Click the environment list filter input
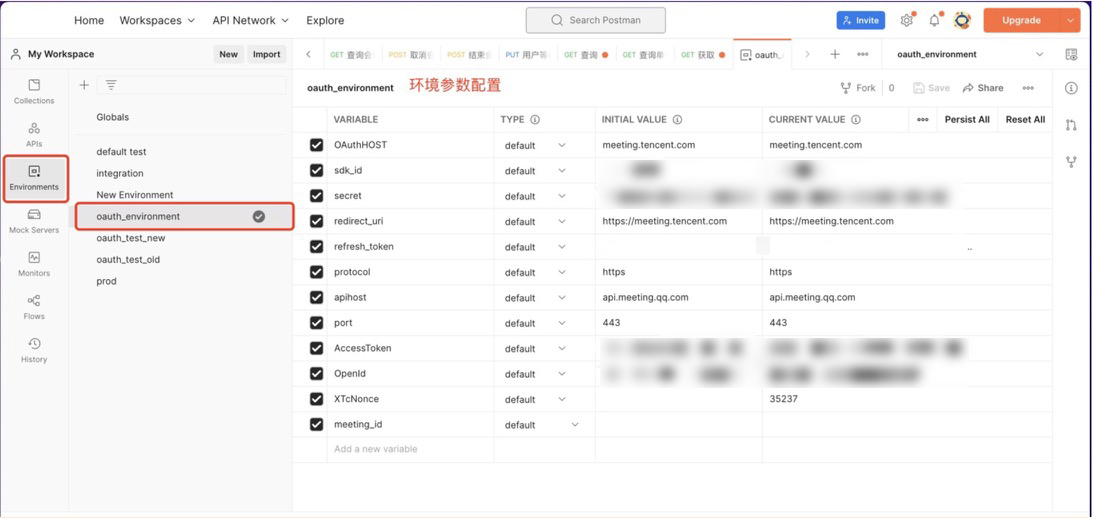Image resolution: width=1093 pixels, height=518 pixels. 191,85
